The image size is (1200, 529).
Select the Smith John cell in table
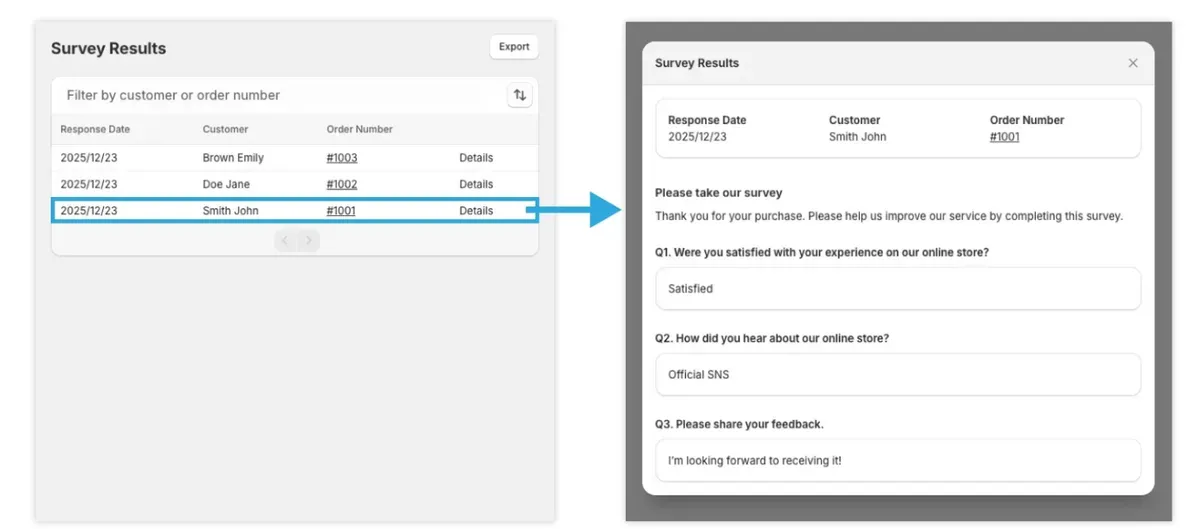230,211
